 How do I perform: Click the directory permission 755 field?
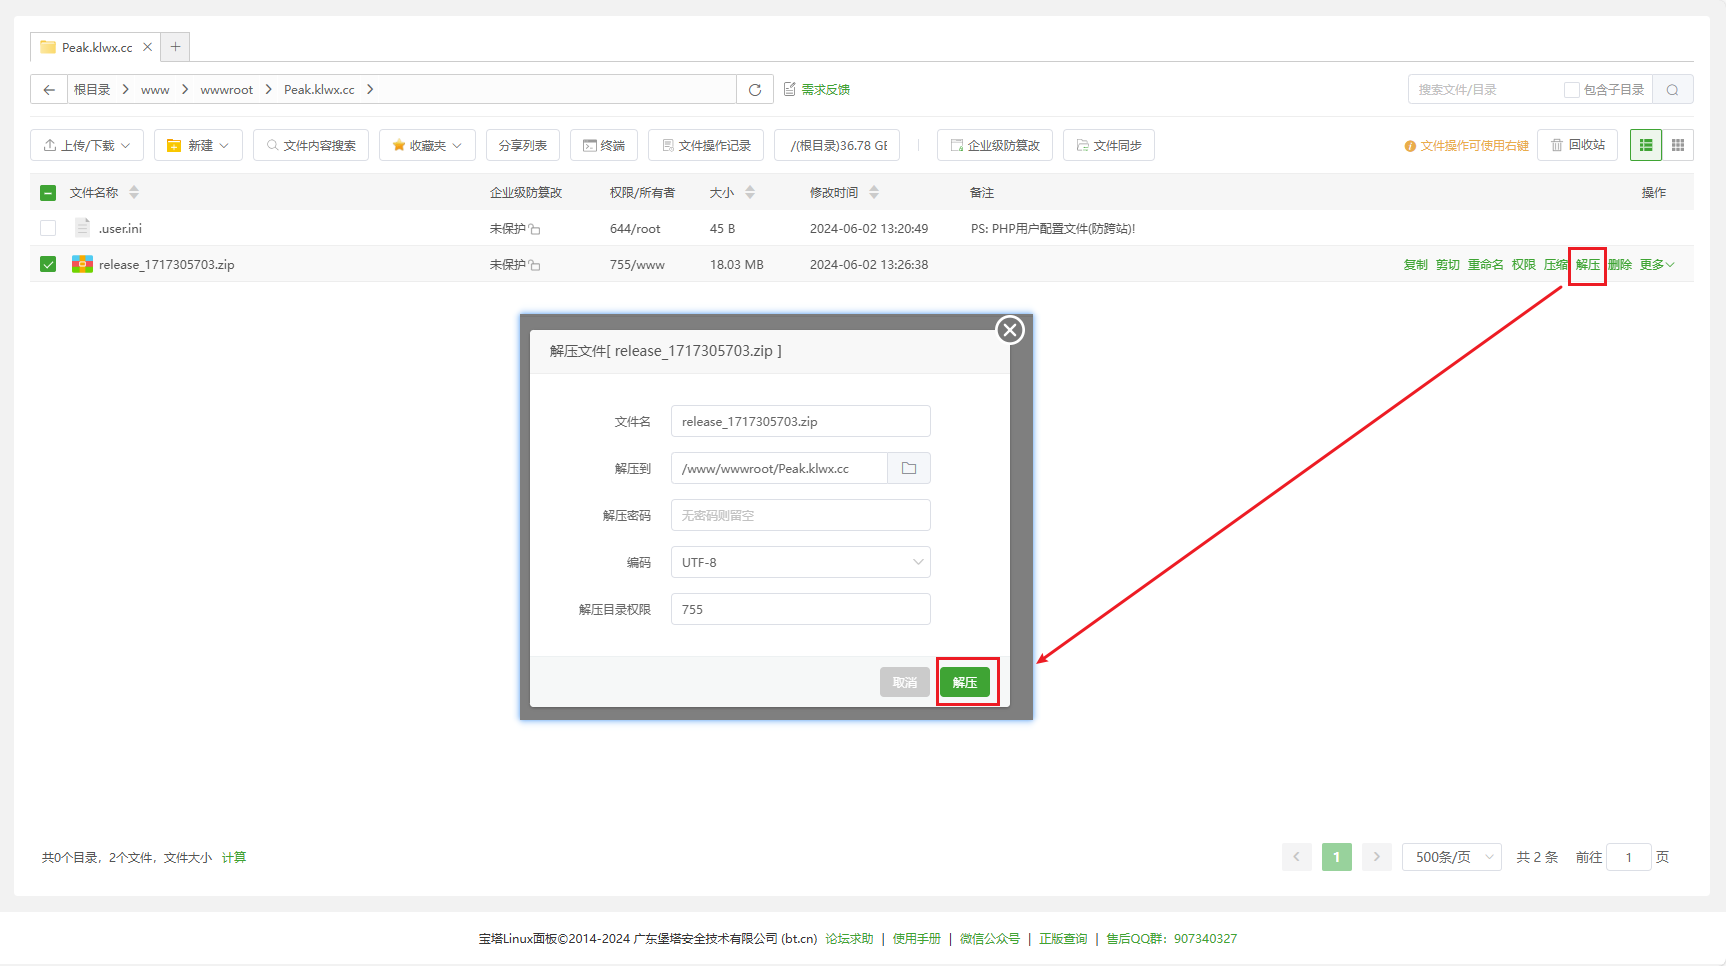[x=801, y=609]
